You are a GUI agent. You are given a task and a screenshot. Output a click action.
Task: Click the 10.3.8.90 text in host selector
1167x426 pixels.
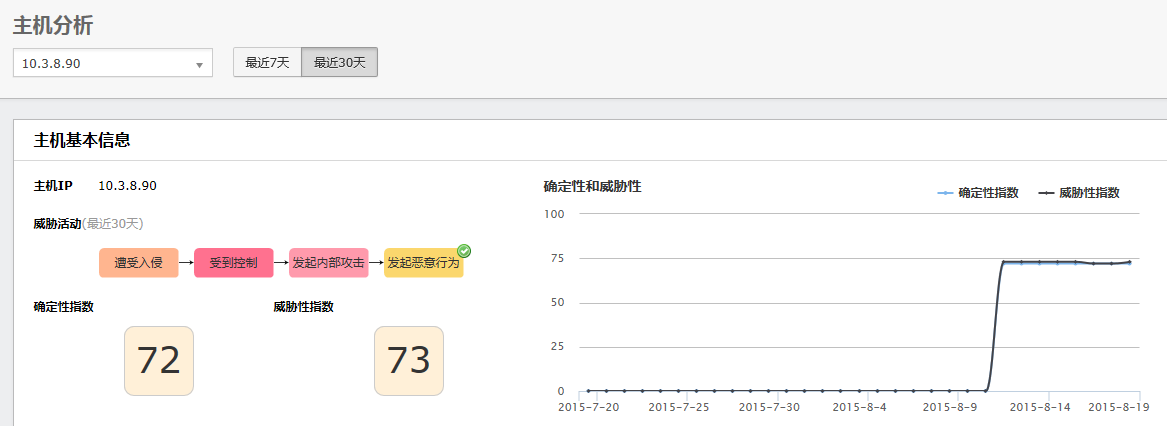[x=52, y=63]
